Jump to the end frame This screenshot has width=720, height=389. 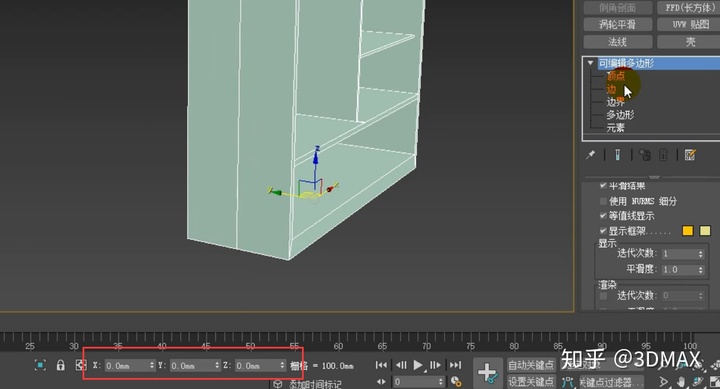pos(455,365)
